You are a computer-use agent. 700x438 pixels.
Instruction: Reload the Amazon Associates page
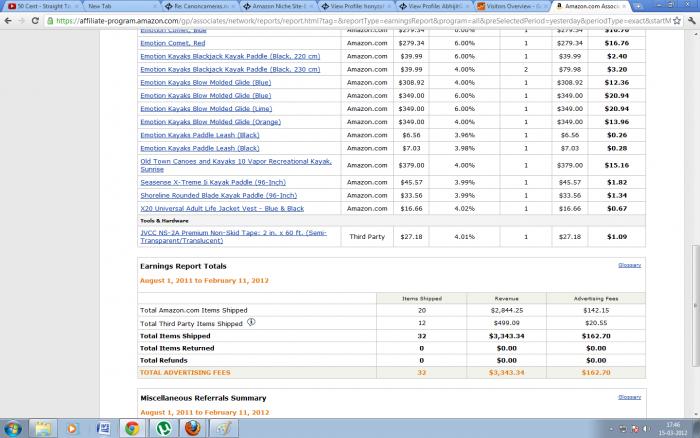click(x=35, y=21)
